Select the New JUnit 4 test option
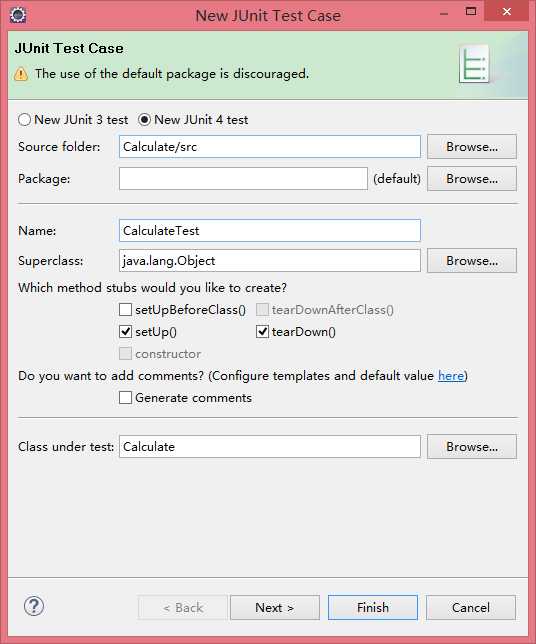Viewport: 536px width, 644px height. [144, 120]
